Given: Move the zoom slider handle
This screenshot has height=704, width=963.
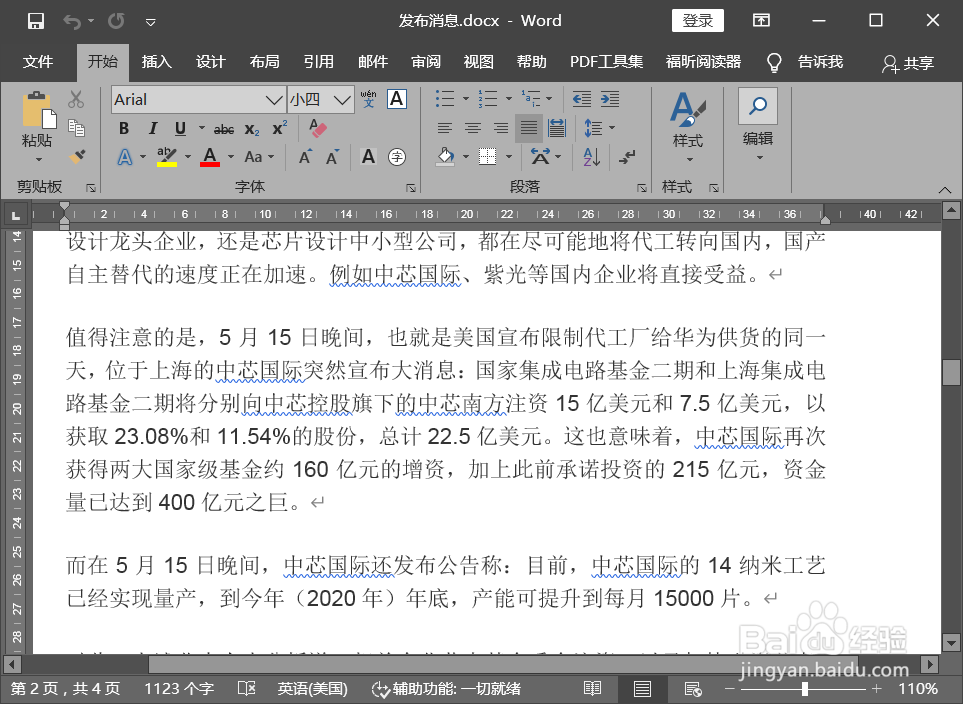Looking at the screenshot, I should tap(805, 689).
